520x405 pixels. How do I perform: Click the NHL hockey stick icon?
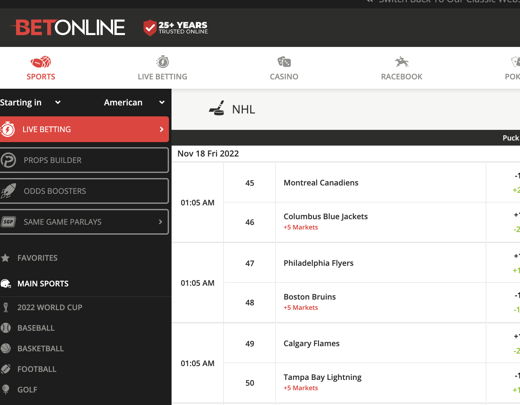point(217,108)
